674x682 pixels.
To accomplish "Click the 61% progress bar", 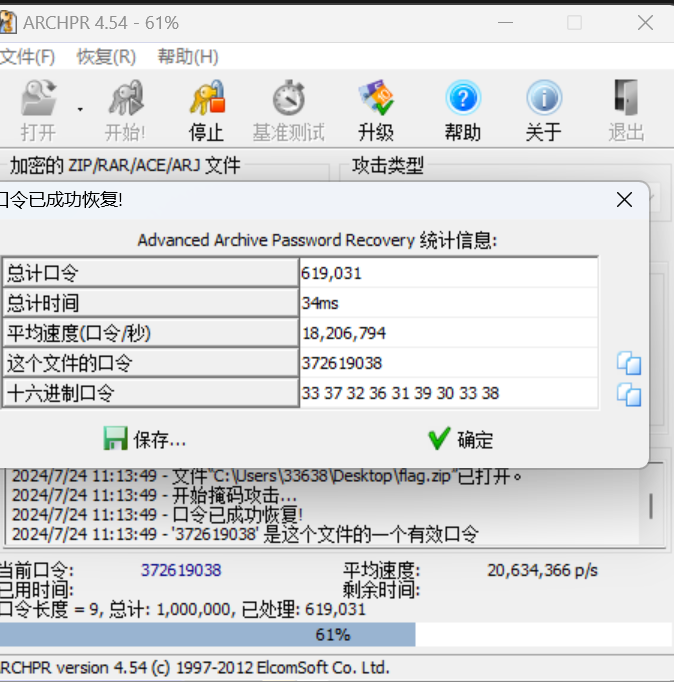I will (x=337, y=634).
